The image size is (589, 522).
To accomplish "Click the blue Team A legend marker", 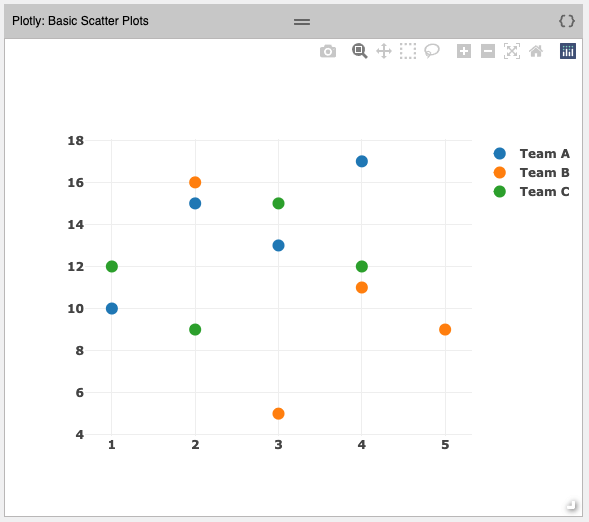I will 500,154.
